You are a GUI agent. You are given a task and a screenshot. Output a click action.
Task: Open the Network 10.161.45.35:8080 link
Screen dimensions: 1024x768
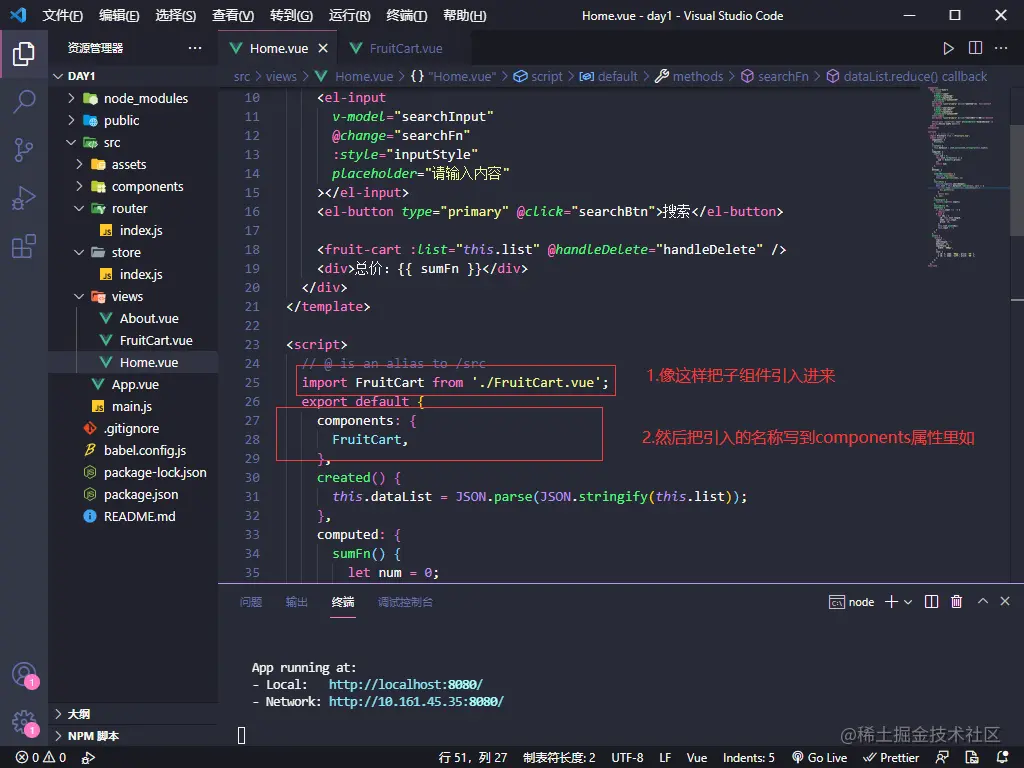pos(416,701)
